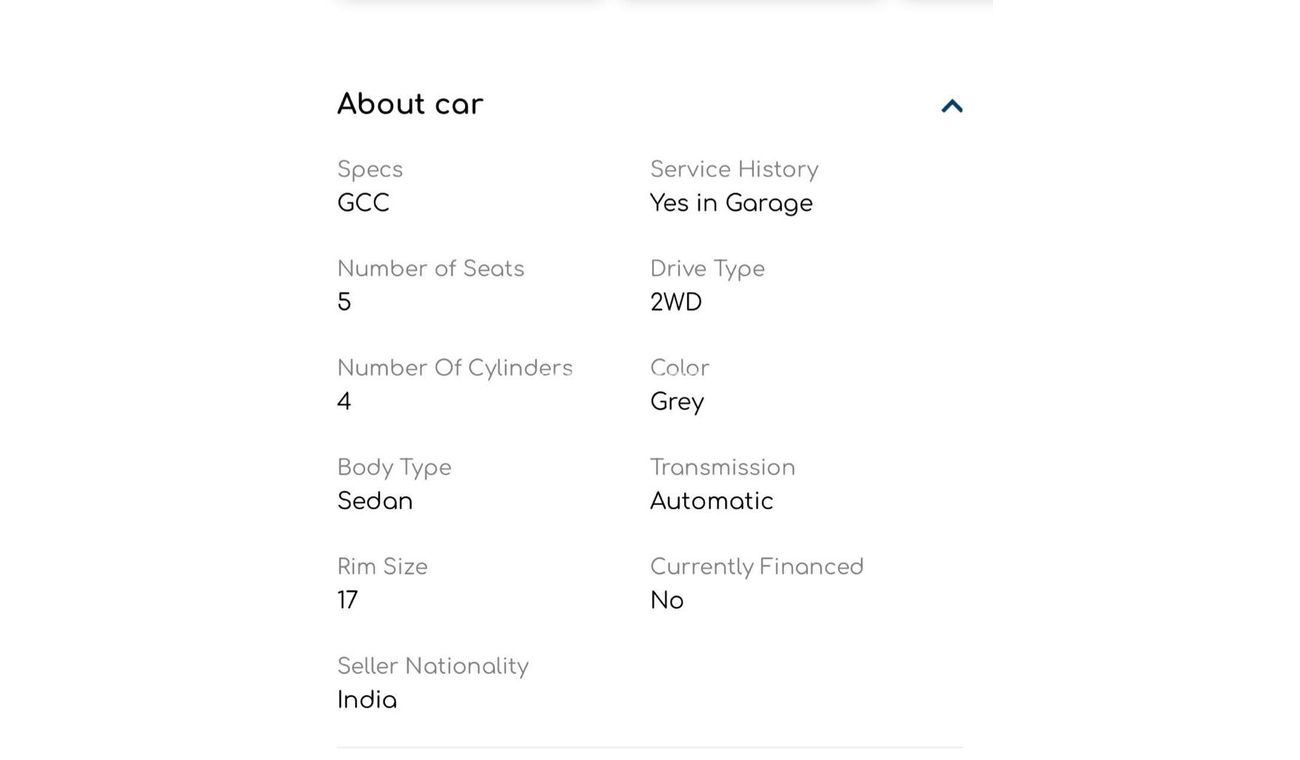Click the GCC specs value
1300x760 pixels.
[363, 203]
